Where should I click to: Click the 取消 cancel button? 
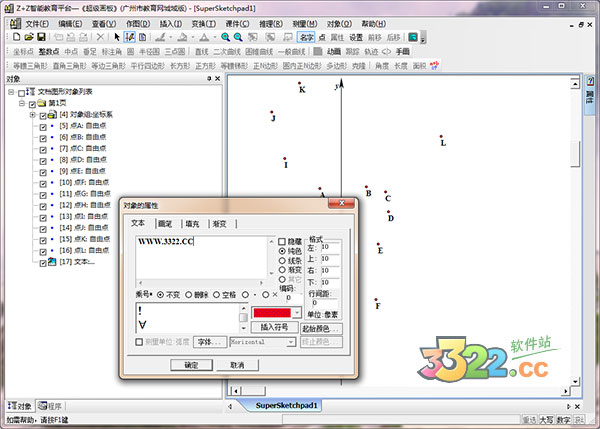[x=237, y=365]
